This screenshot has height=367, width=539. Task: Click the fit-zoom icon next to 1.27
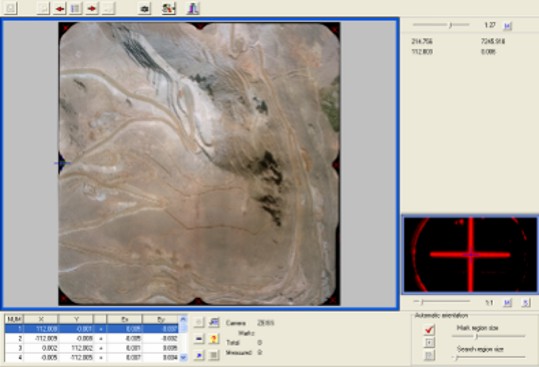pyautogui.click(x=507, y=26)
